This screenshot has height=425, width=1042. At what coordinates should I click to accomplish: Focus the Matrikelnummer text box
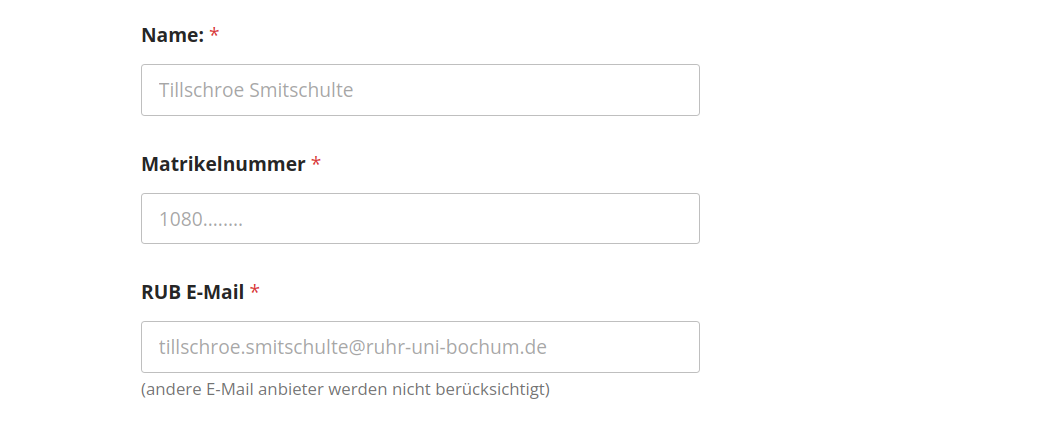tap(420, 218)
